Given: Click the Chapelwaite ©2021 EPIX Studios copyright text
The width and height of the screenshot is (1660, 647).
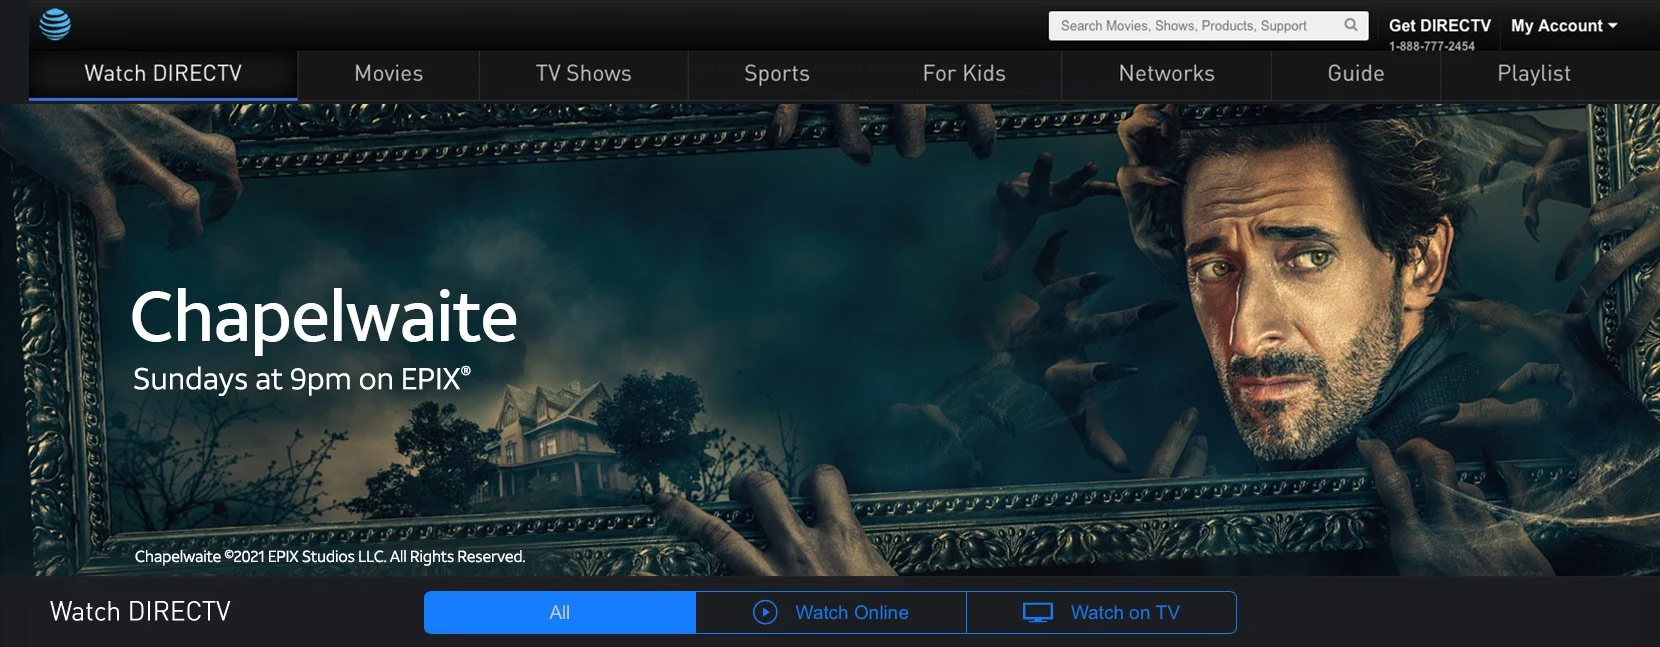Looking at the screenshot, I should 330,557.
